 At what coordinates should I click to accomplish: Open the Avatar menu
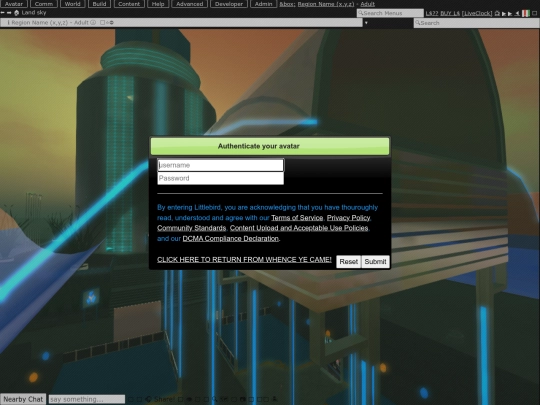tap(14, 4)
